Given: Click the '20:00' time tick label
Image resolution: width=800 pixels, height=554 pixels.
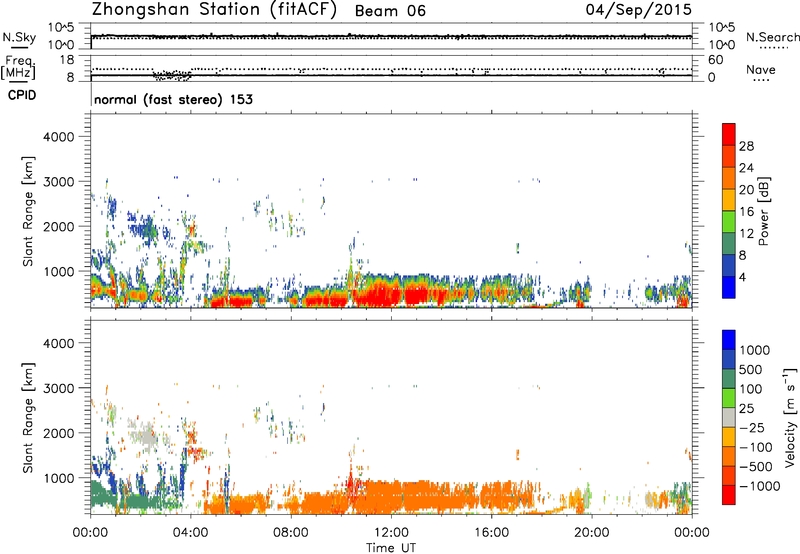Looking at the screenshot, I should (x=591, y=533).
